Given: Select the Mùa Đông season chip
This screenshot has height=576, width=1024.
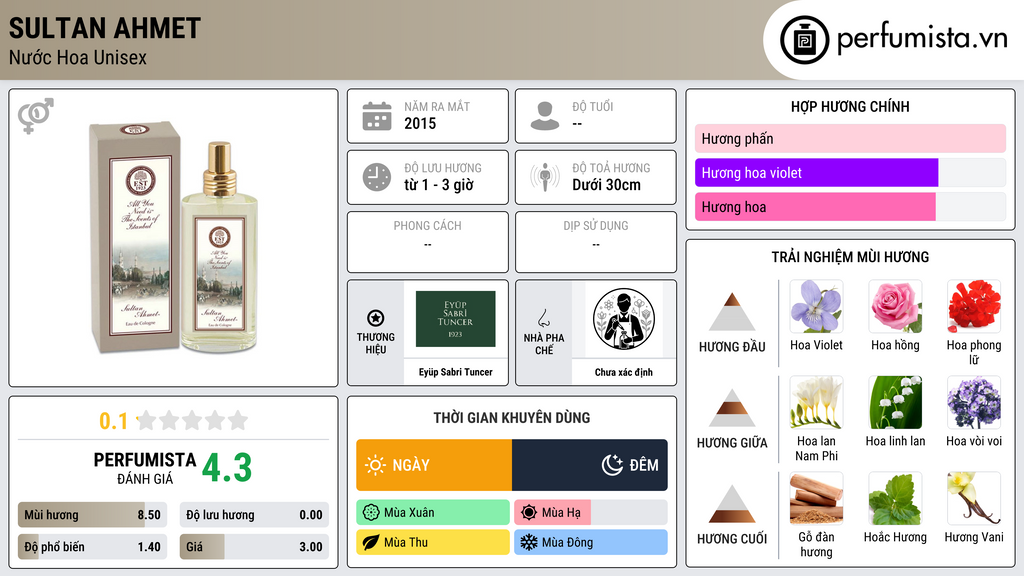Looking at the screenshot, I should click(x=590, y=542).
